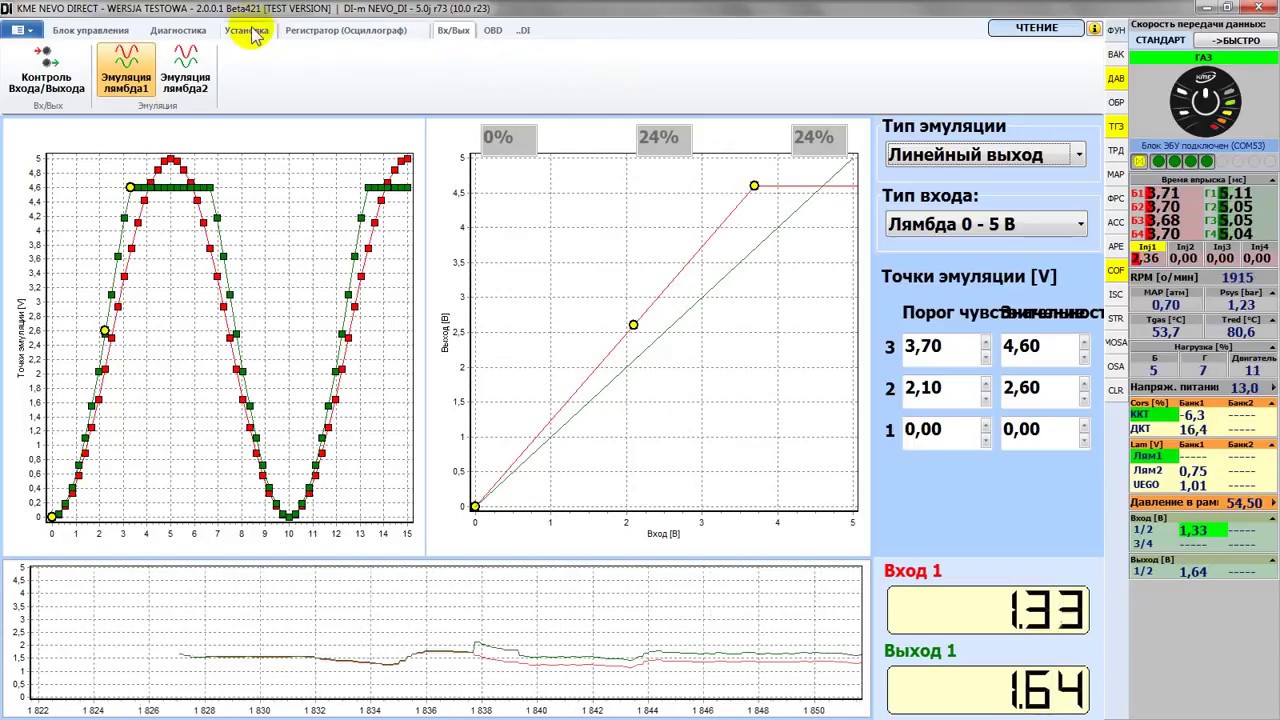Select the green ККТ correction label

pos(1153,414)
